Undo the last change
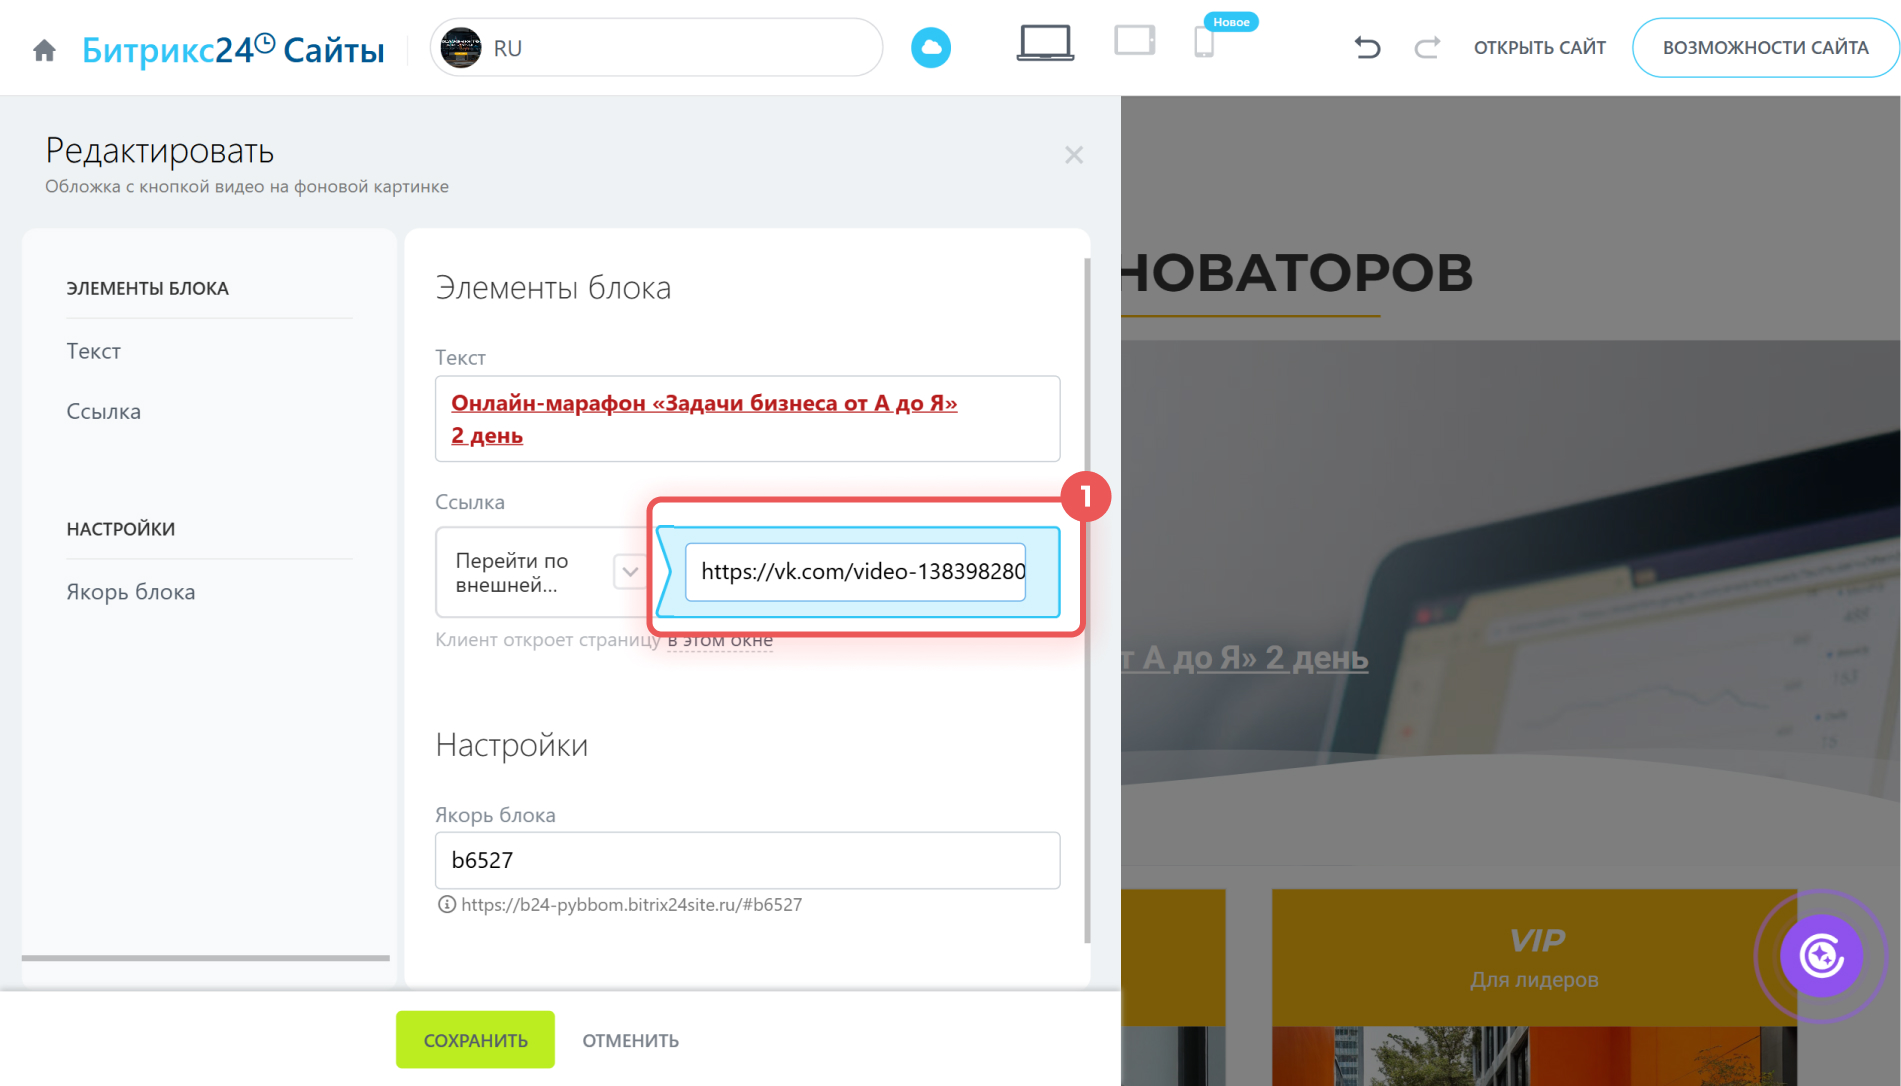The image size is (1901, 1086). [x=1367, y=47]
